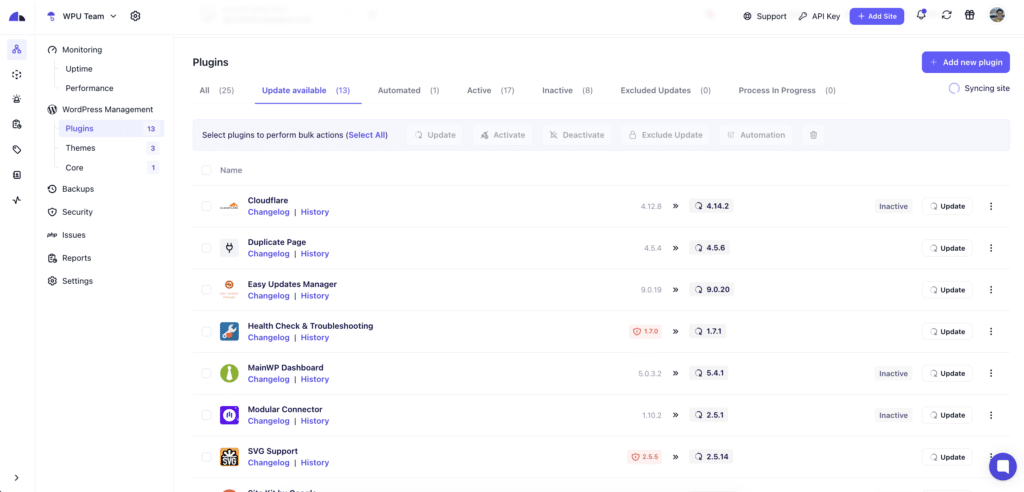Click the Add Site button
This screenshot has width=1024, height=492.
coord(876,16)
